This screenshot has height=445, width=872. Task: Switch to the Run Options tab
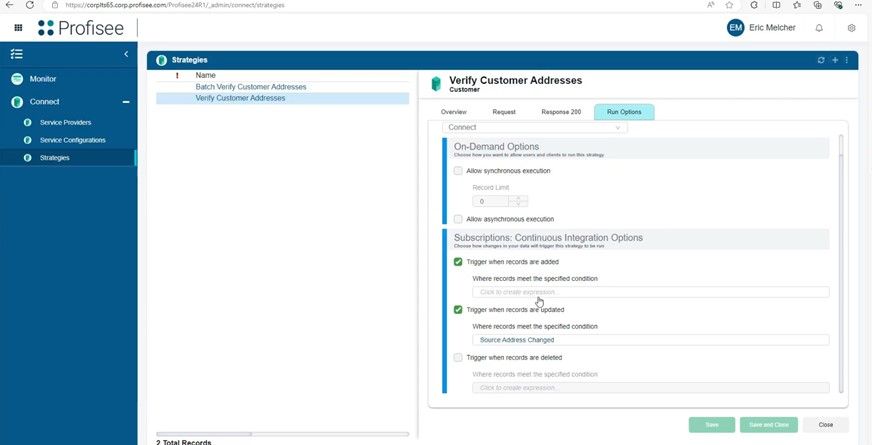click(x=624, y=112)
